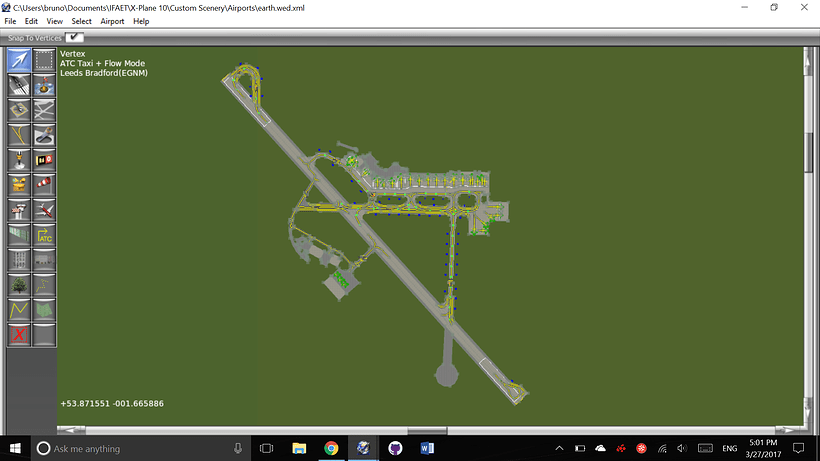The width and height of the screenshot is (820, 461).
Task: Select the Hole cutting tool
Action: click(44, 135)
